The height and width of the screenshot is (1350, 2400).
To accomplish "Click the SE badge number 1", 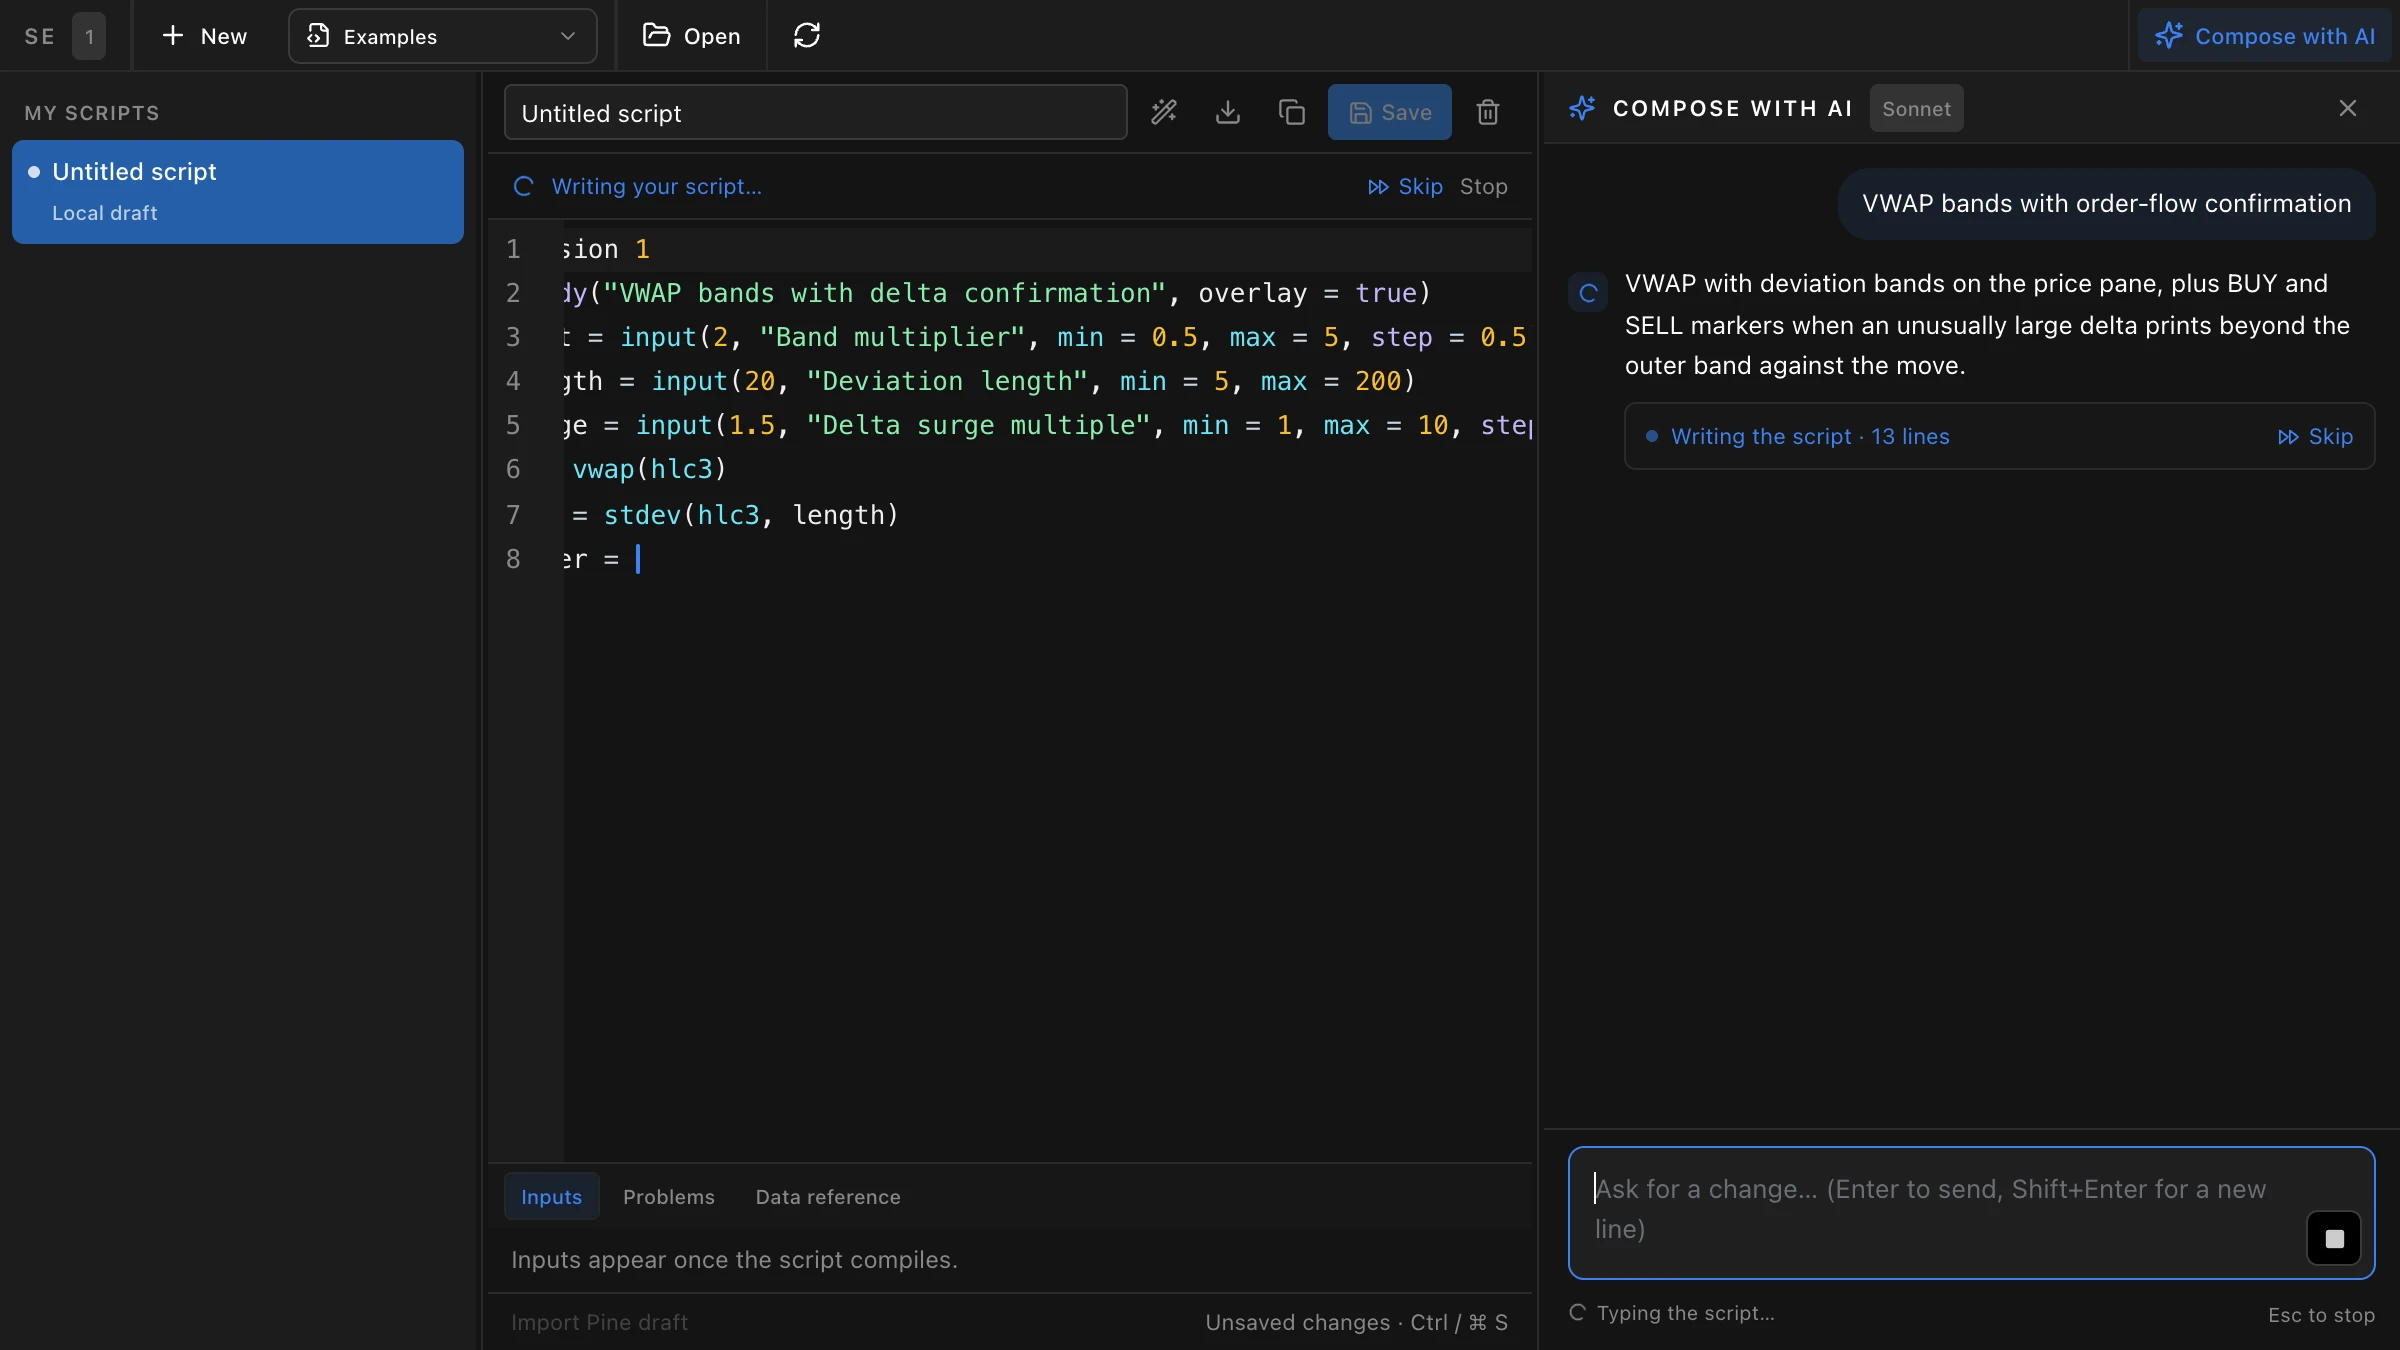I will 89,36.
